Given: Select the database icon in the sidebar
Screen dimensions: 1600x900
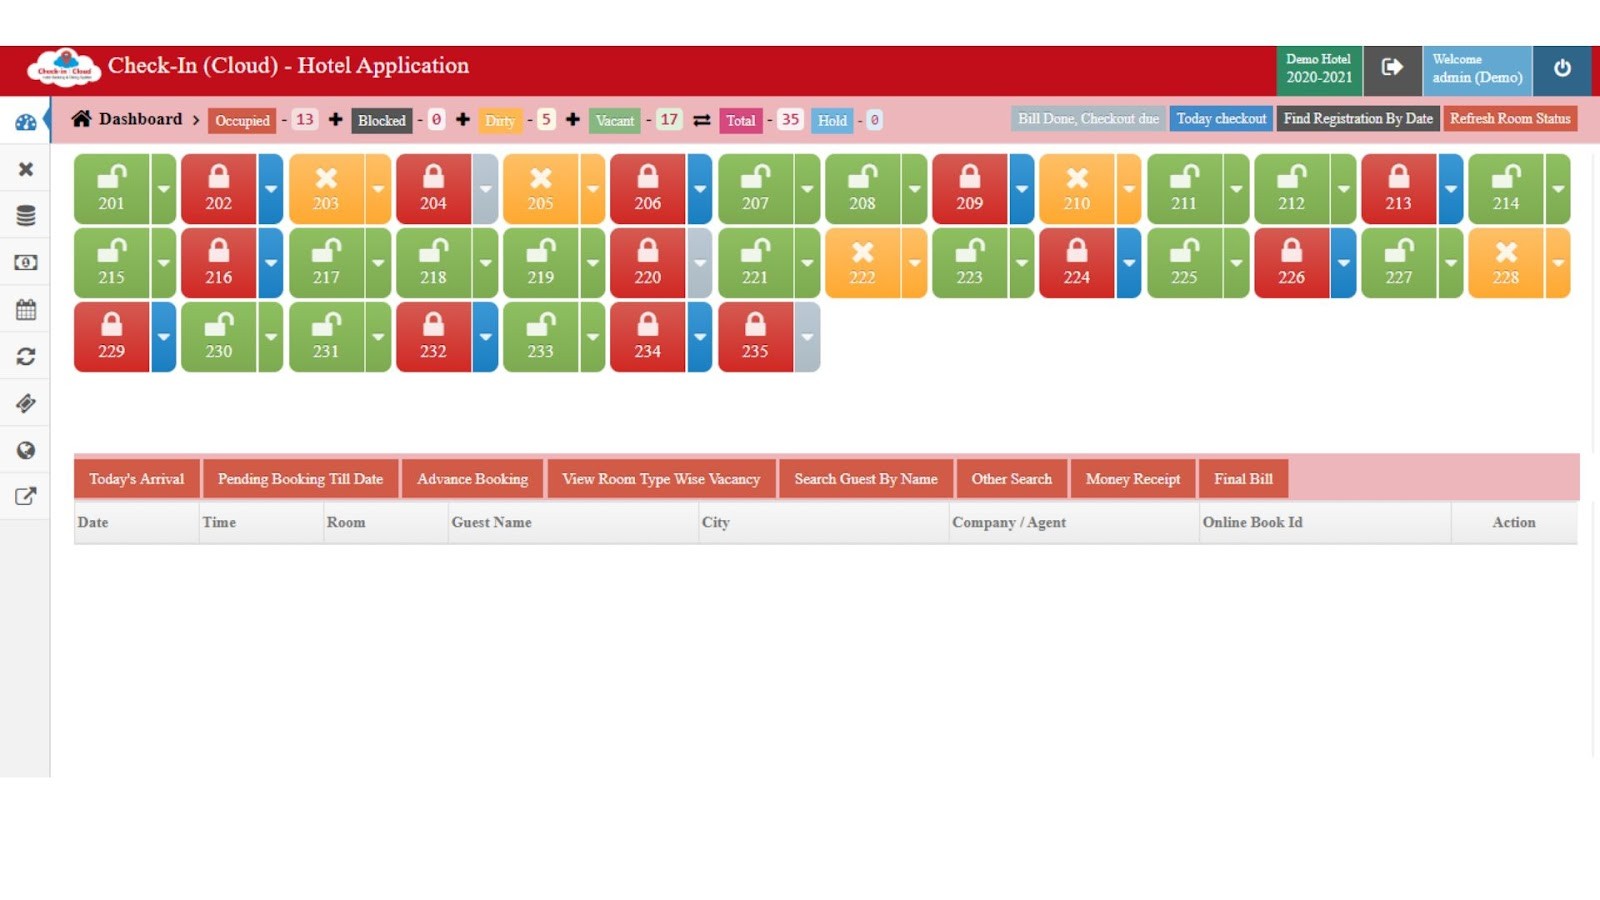Looking at the screenshot, I should (24, 215).
